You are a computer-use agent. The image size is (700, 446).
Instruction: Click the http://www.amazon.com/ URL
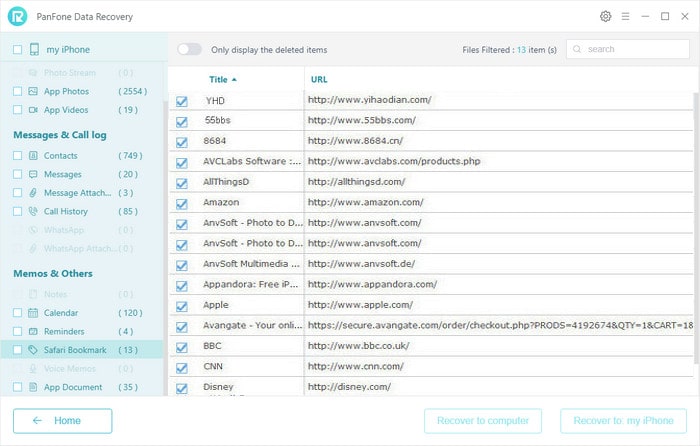point(365,202)
